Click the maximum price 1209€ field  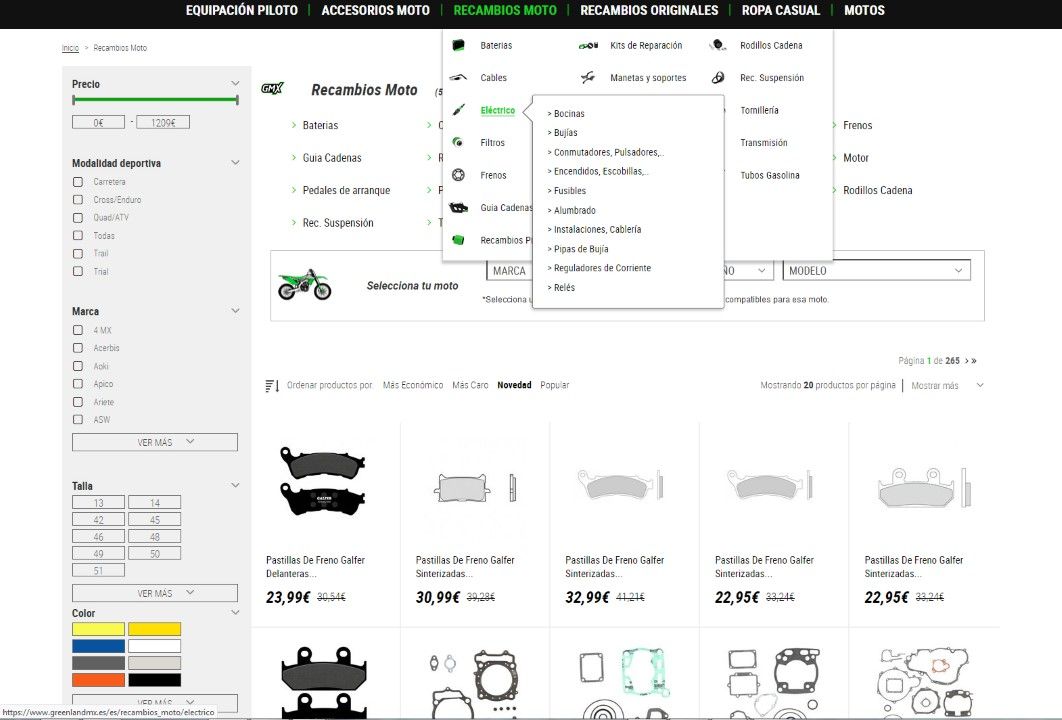pyautogui.click(x=163, y=123)
